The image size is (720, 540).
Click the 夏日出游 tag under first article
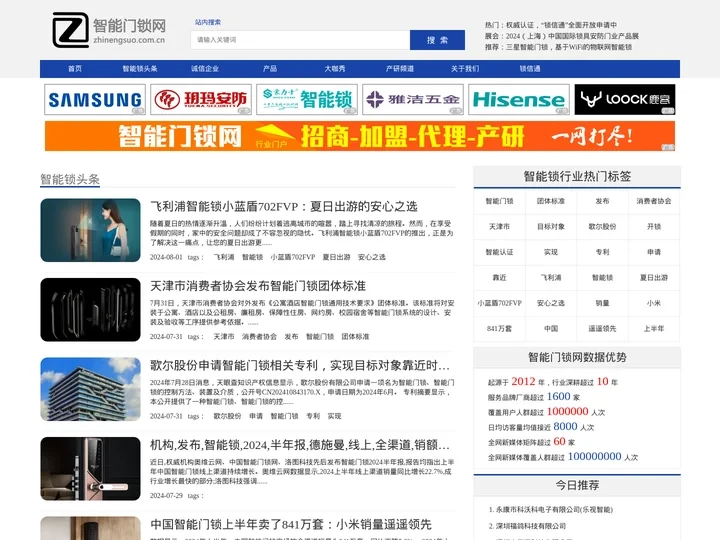click(x=337, y=257)
